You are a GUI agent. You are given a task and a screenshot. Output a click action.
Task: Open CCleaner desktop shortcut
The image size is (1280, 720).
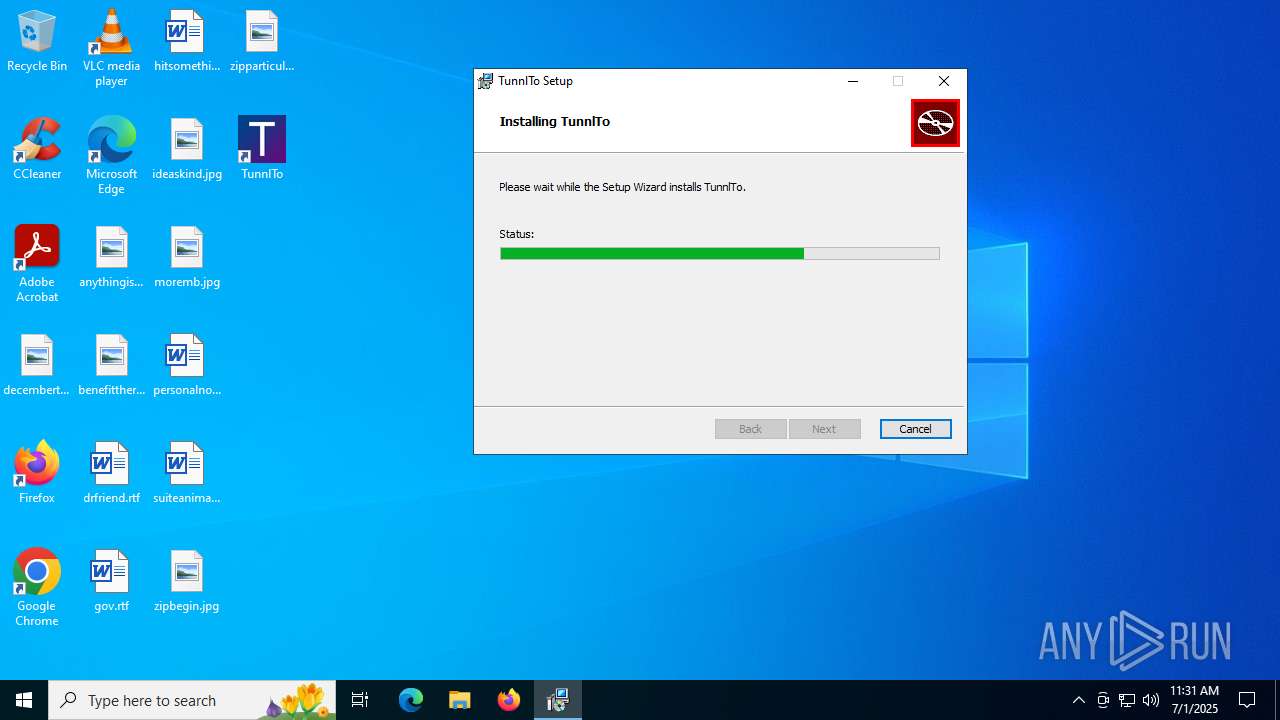37,149
